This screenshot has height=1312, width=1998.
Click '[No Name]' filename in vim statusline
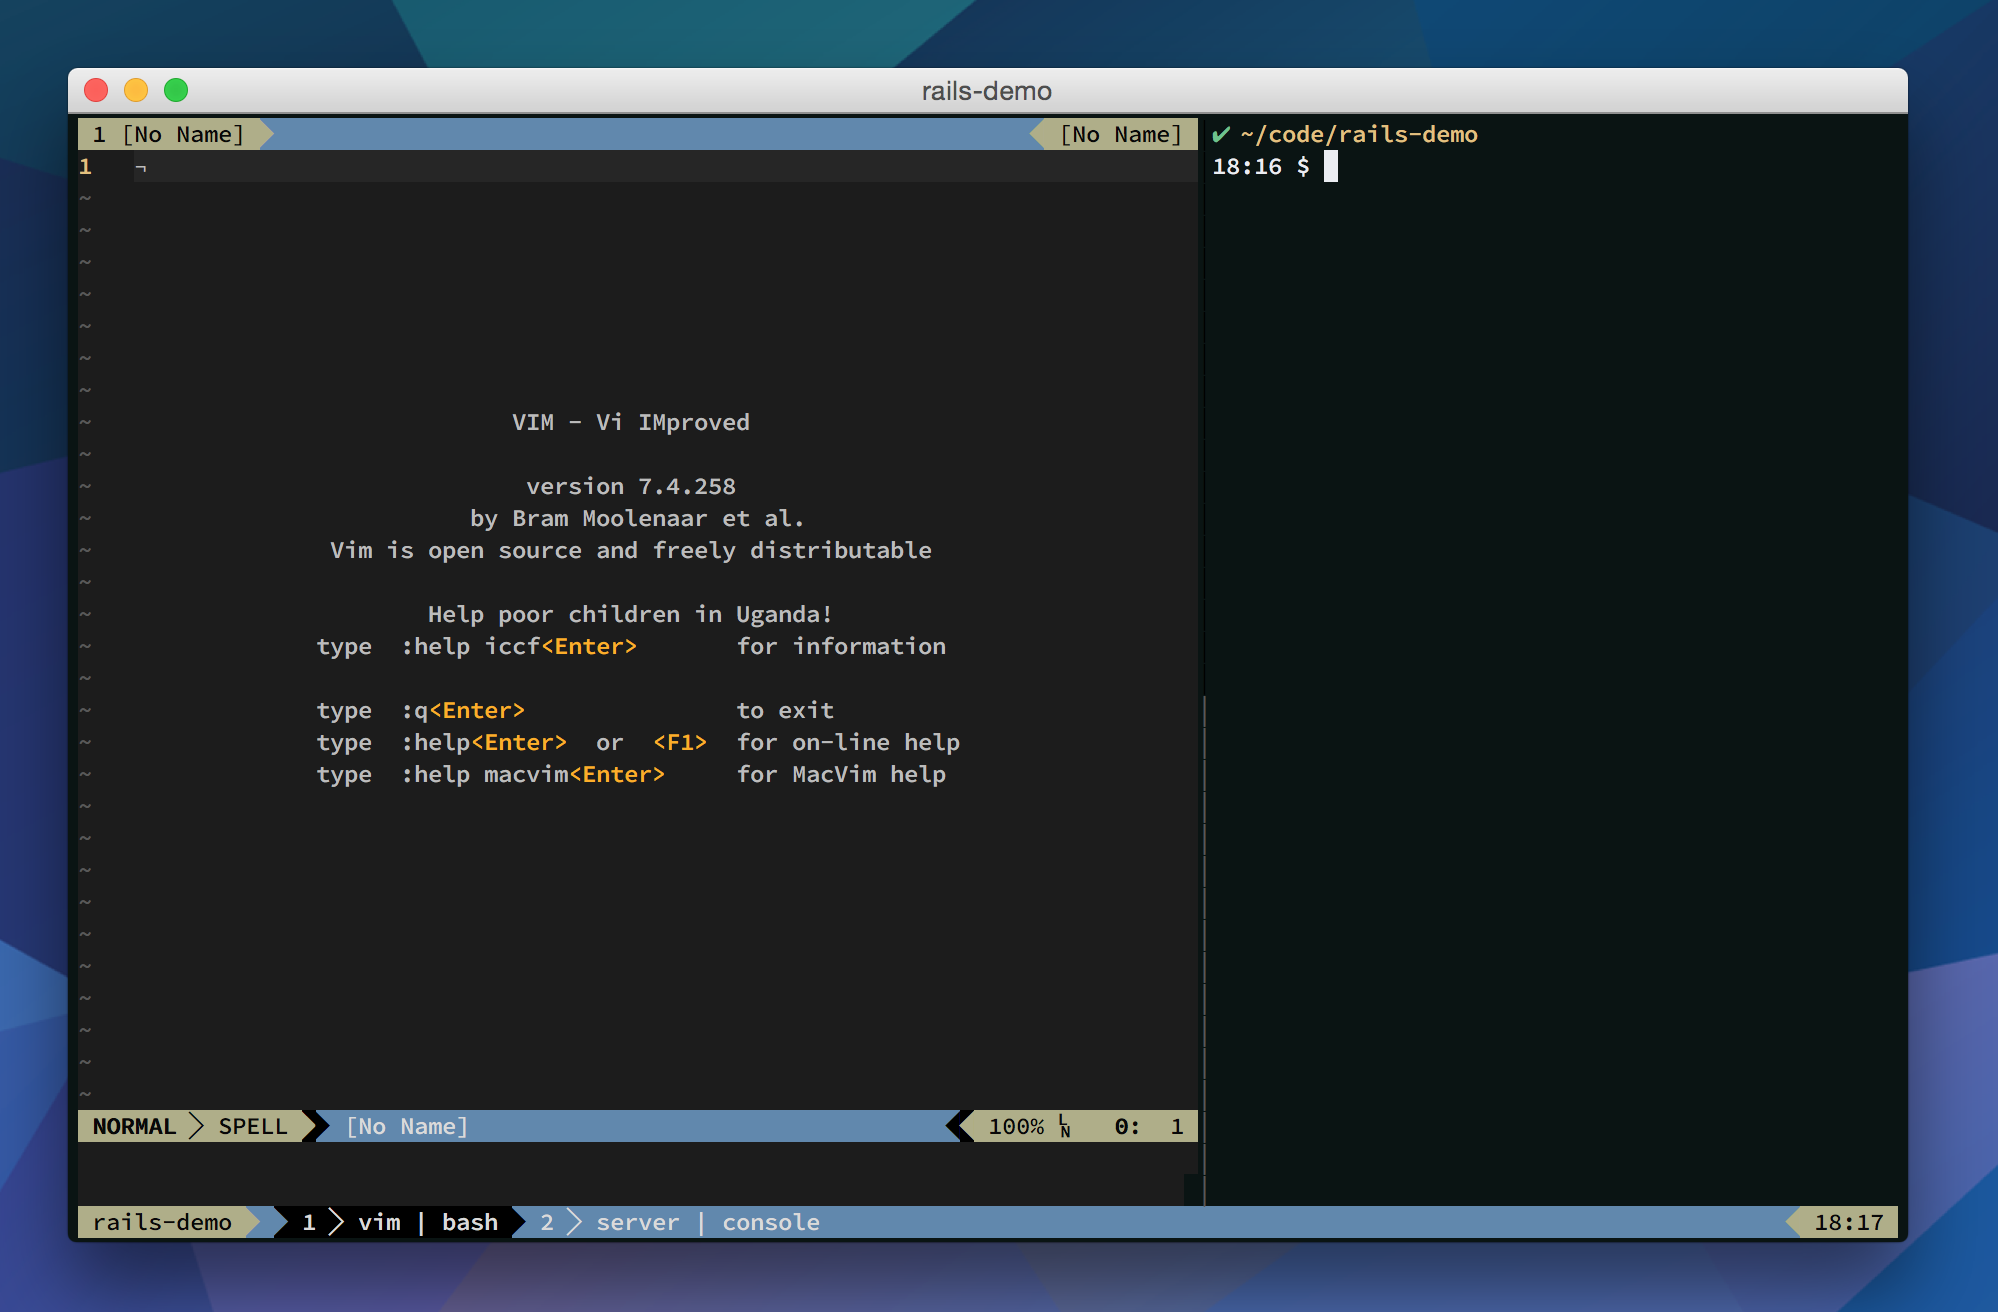coord(407,1126)
